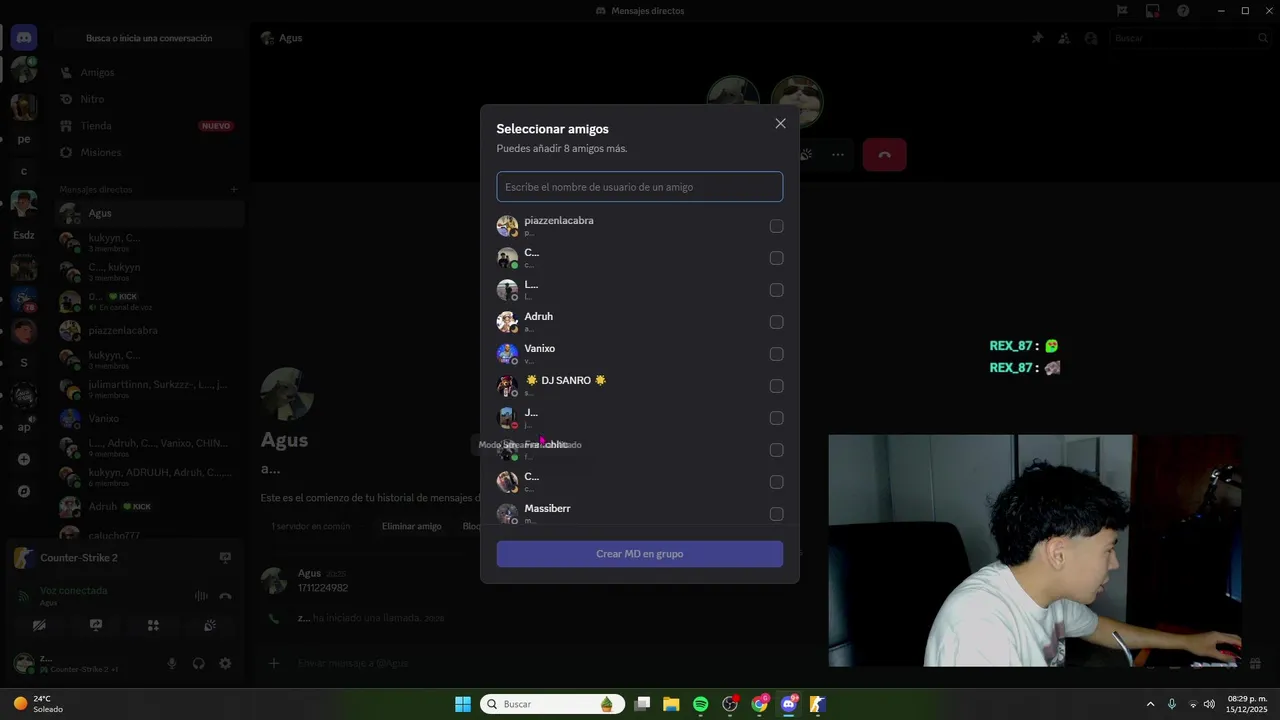Click 1 servidor en común
1280x720 pixels.
311,526
